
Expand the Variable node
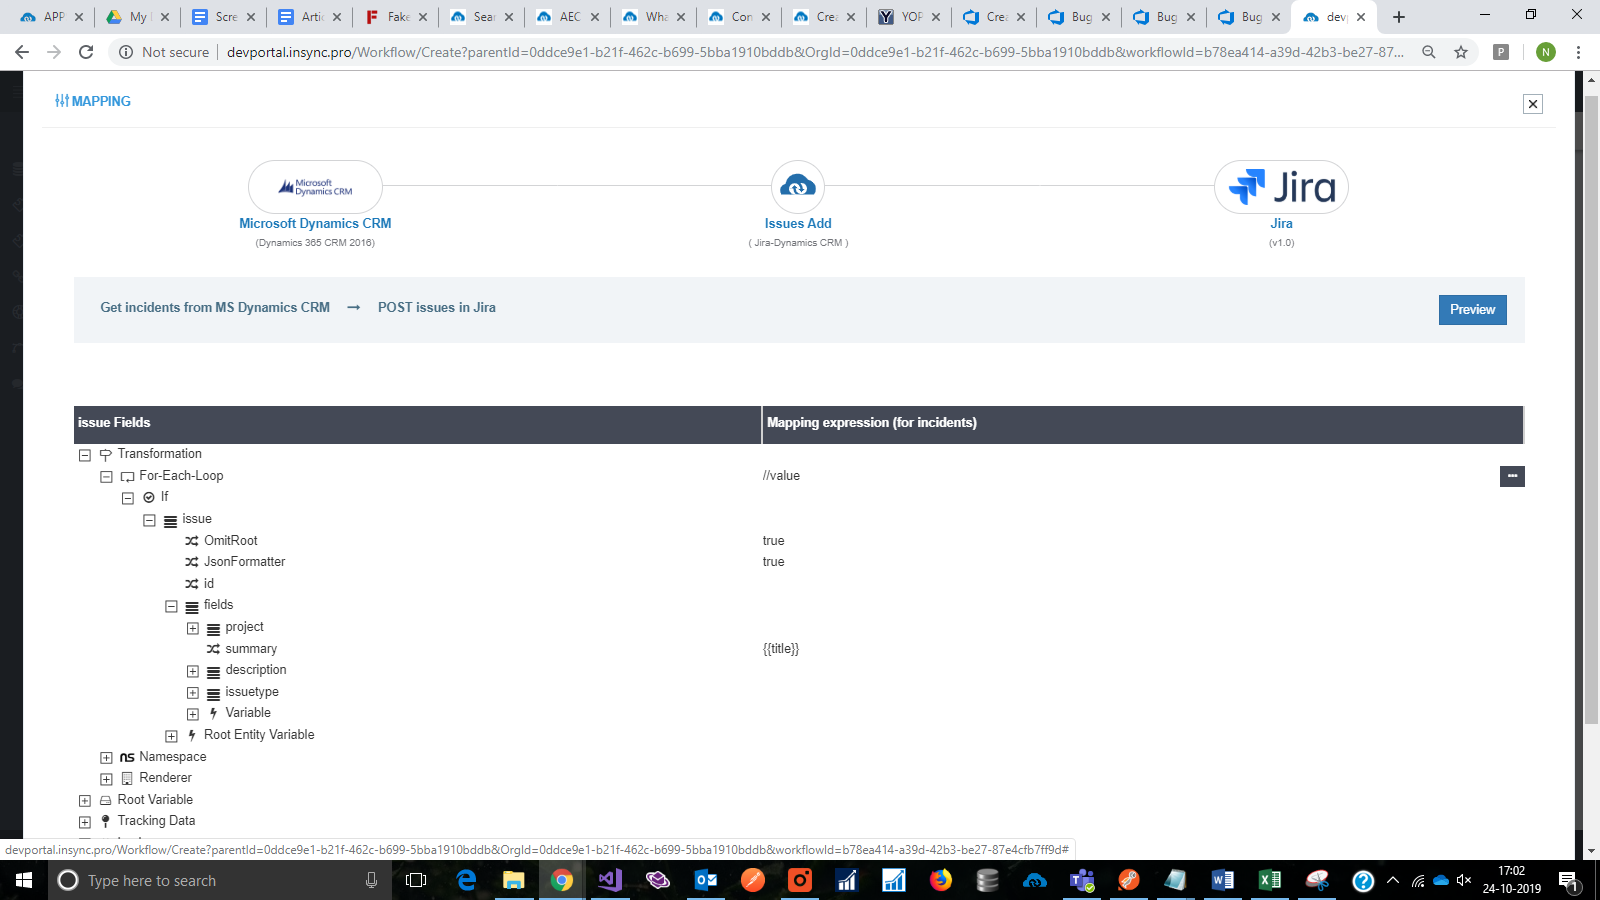click(x=193, y=714)
